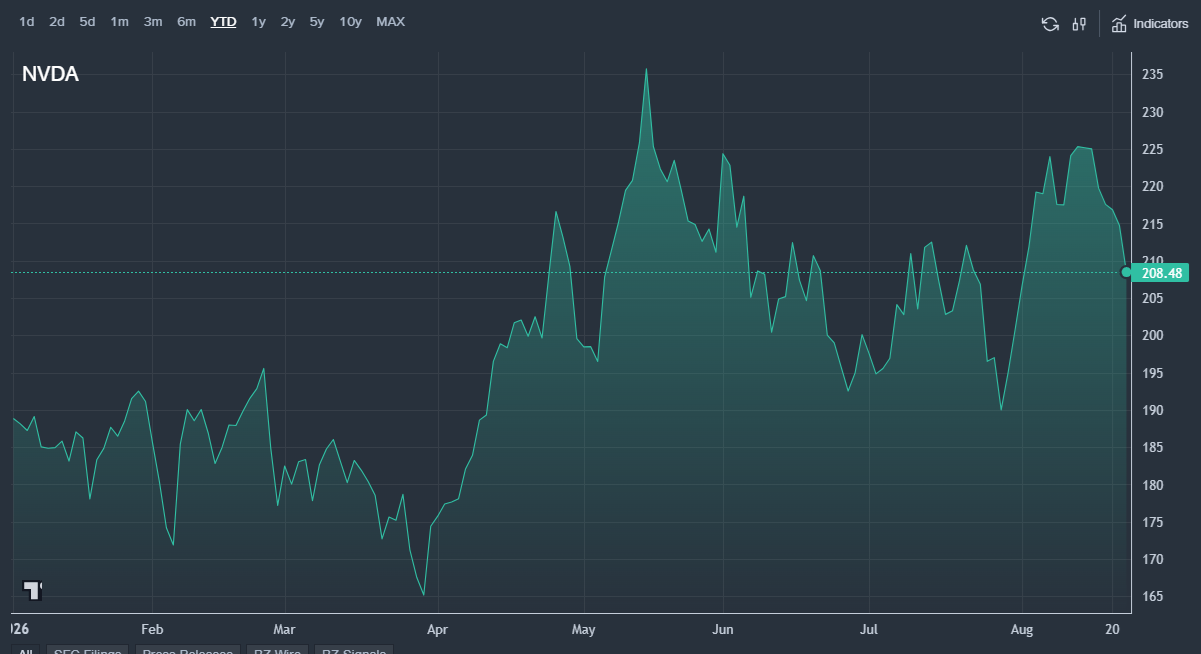Click the Feb date axis label

tap(152, 630)
